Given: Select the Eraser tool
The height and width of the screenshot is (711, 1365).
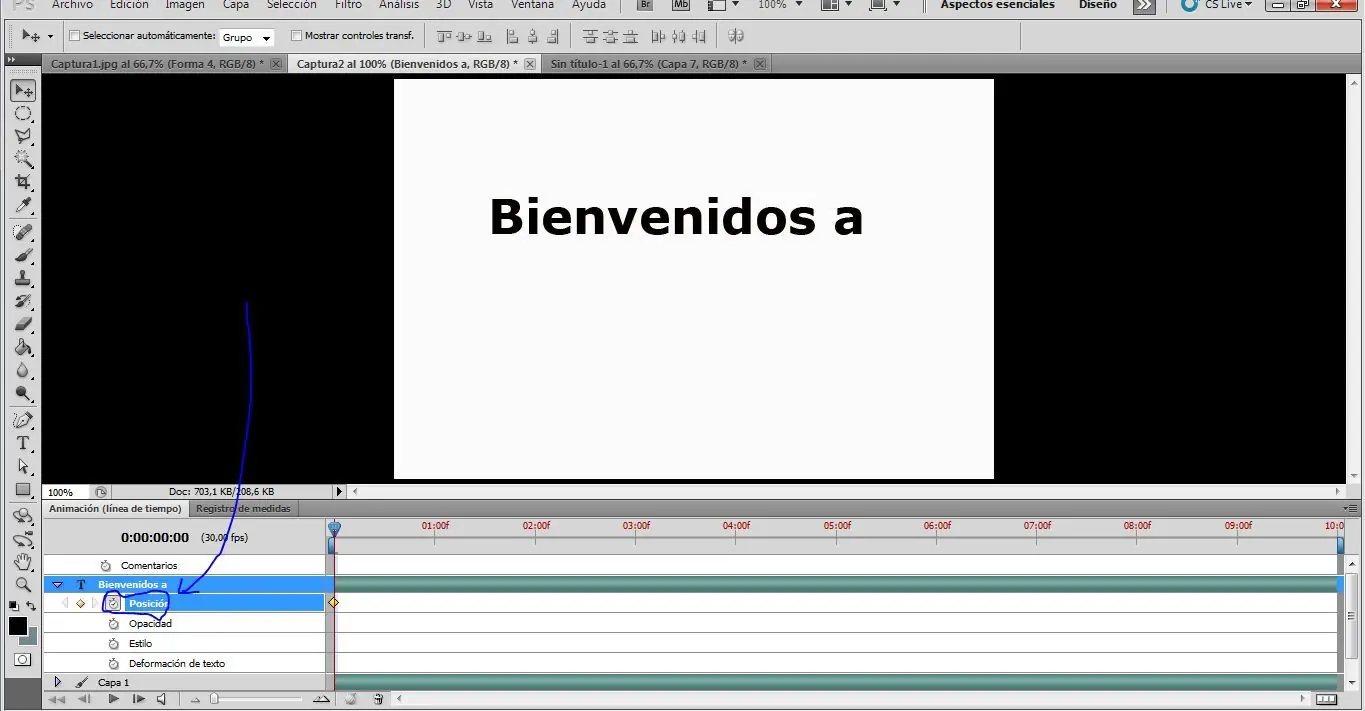Looking at the screenshot, I should 22,324.
